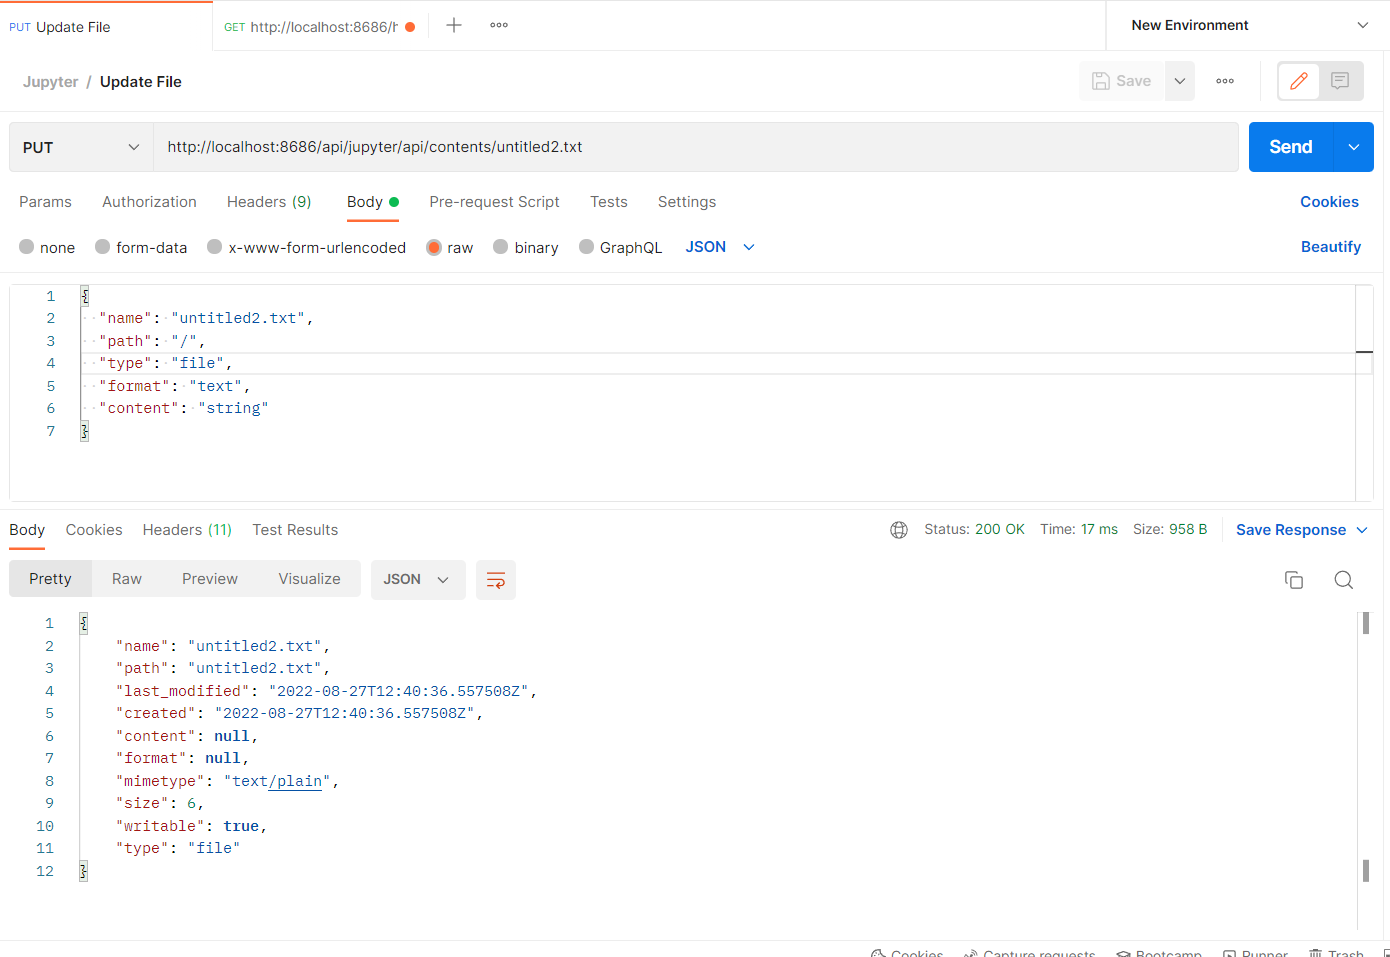1390x957 pixels.
Task: Open the JSON language dropdown in Body editor
Action: [x=718, y=247]
